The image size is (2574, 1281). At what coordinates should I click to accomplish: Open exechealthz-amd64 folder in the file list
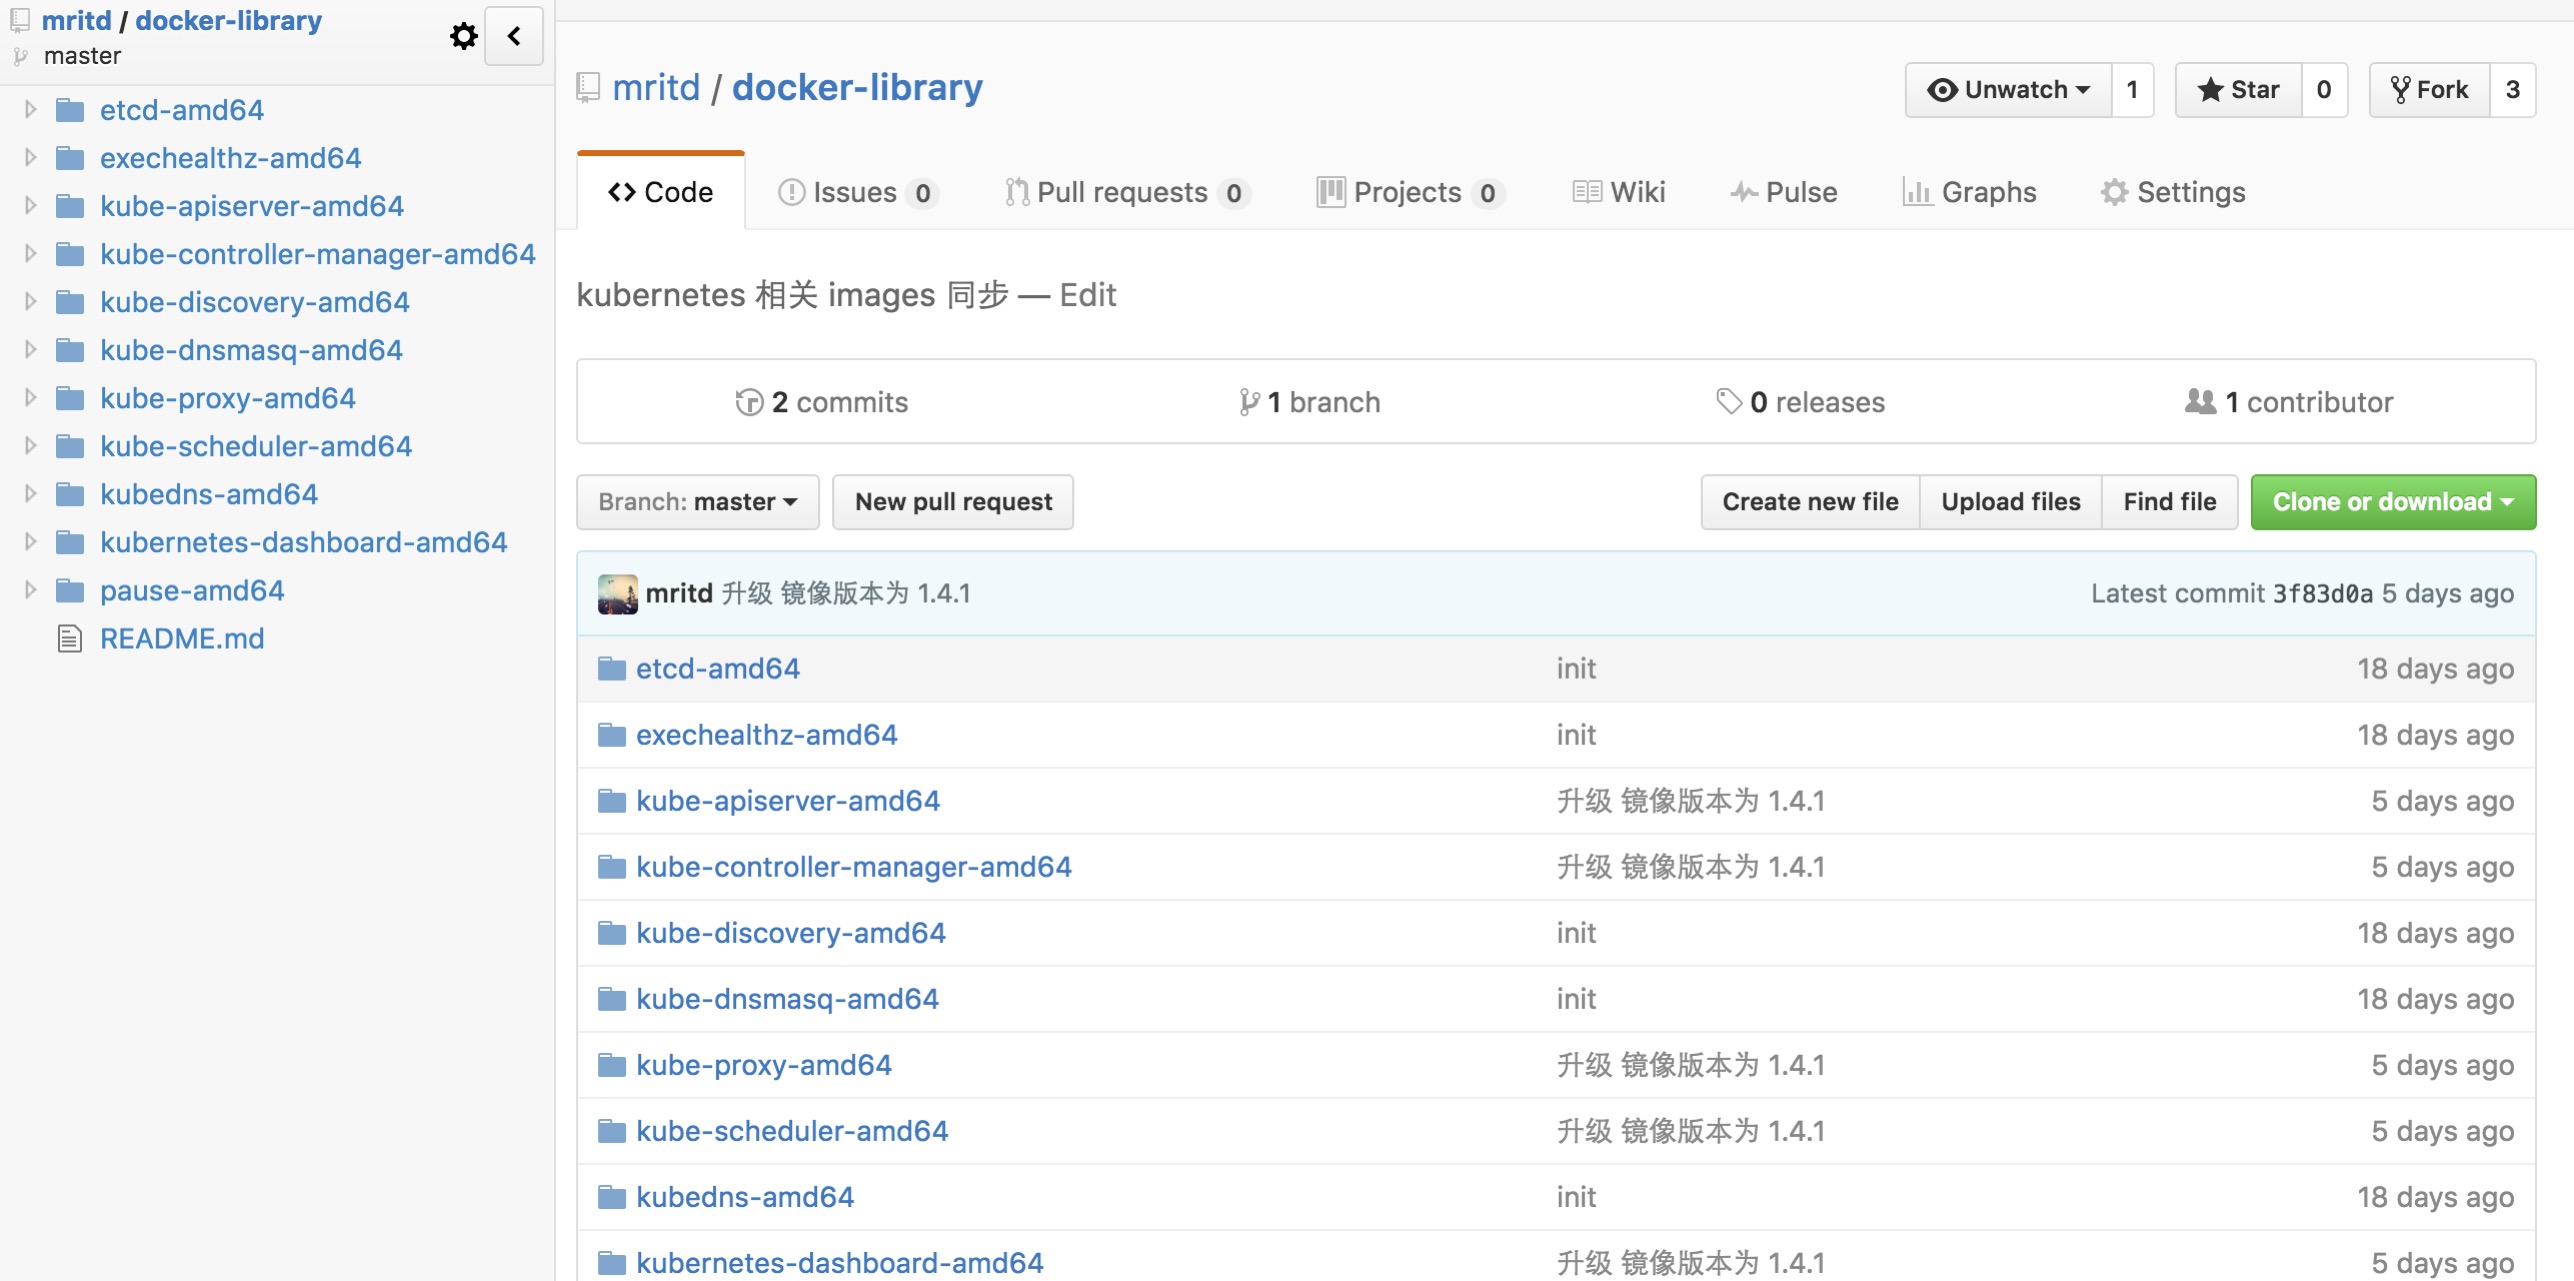[x=767, y=735]
